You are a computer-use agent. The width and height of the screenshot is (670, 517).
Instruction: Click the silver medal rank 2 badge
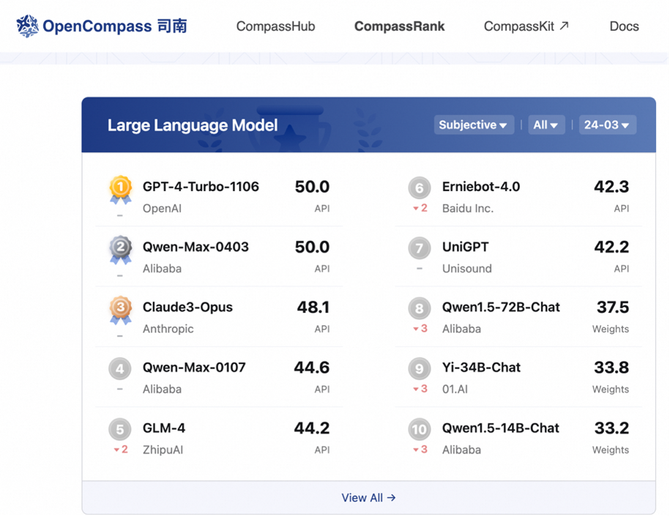click(x=120, y=250)
